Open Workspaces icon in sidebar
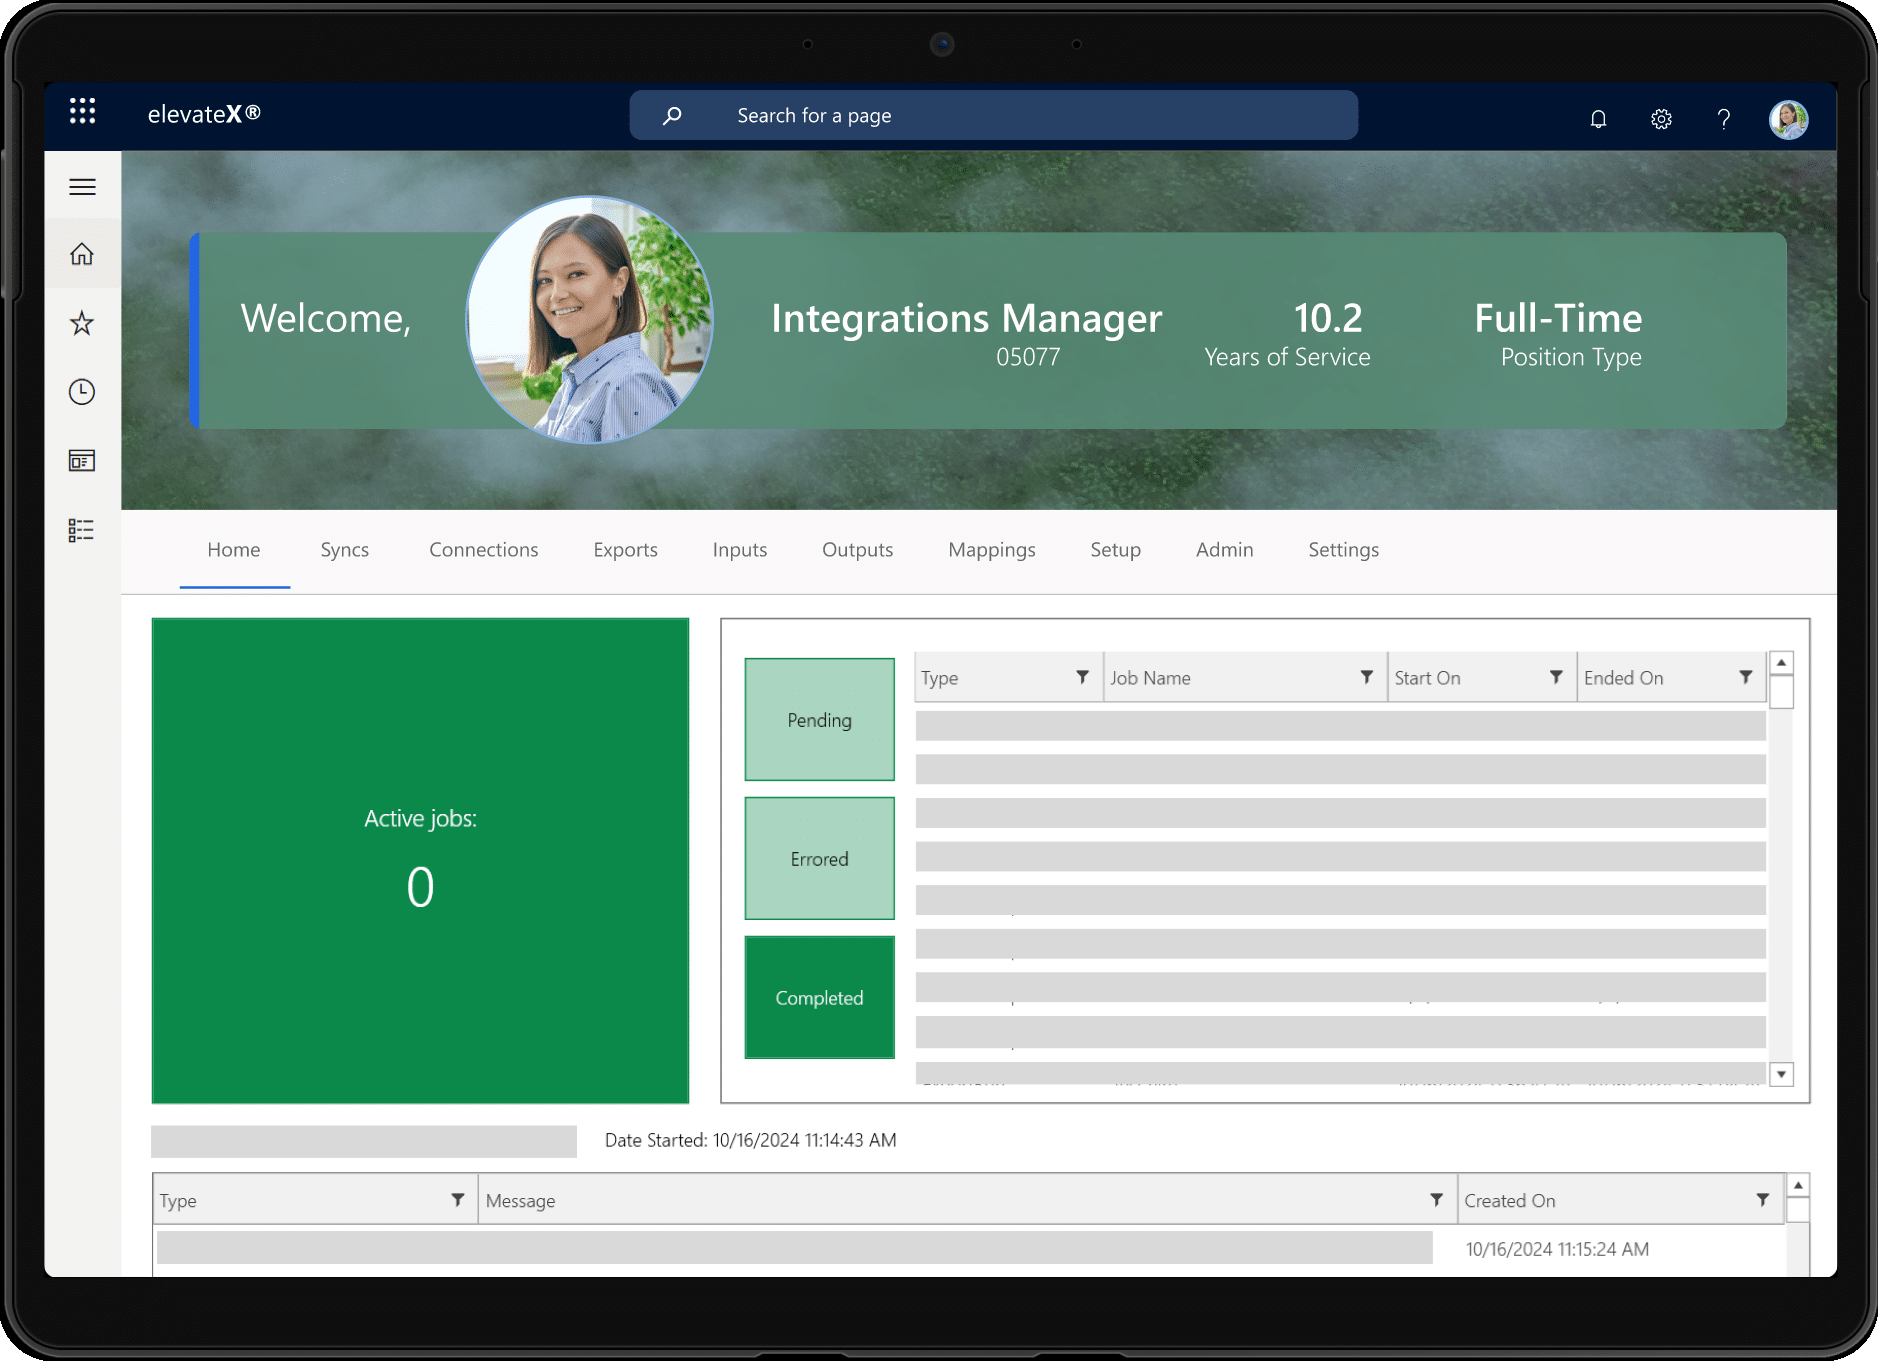 82,460
